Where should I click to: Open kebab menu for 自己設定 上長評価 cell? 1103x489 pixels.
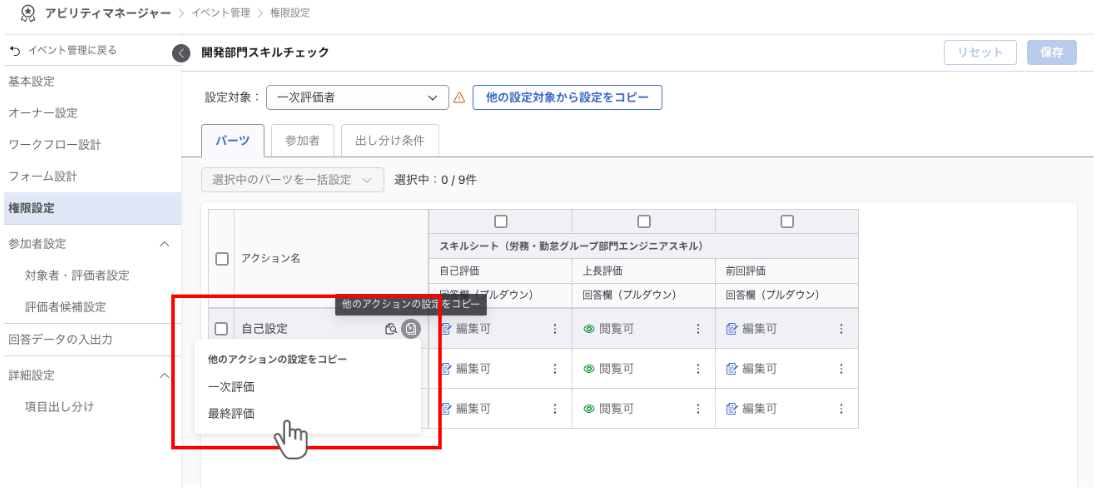tap(698, 329)
